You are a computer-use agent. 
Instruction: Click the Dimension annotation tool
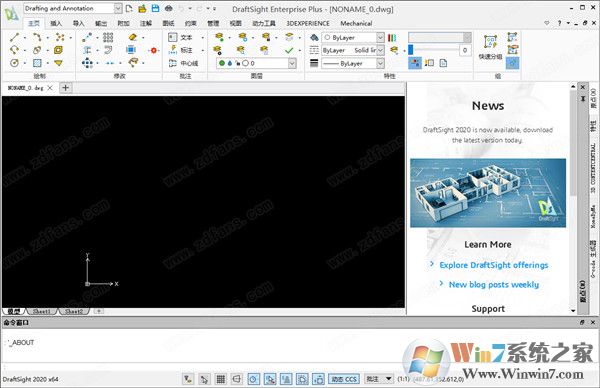181,50
